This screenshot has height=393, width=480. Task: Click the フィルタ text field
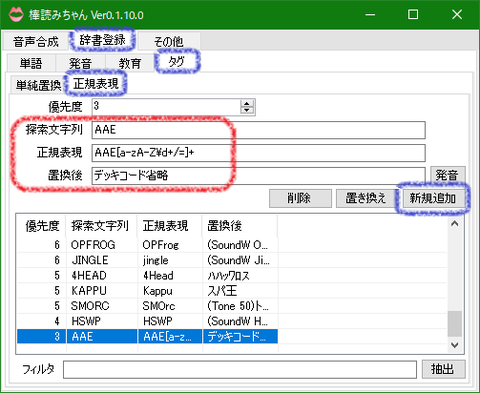(240, 369)
